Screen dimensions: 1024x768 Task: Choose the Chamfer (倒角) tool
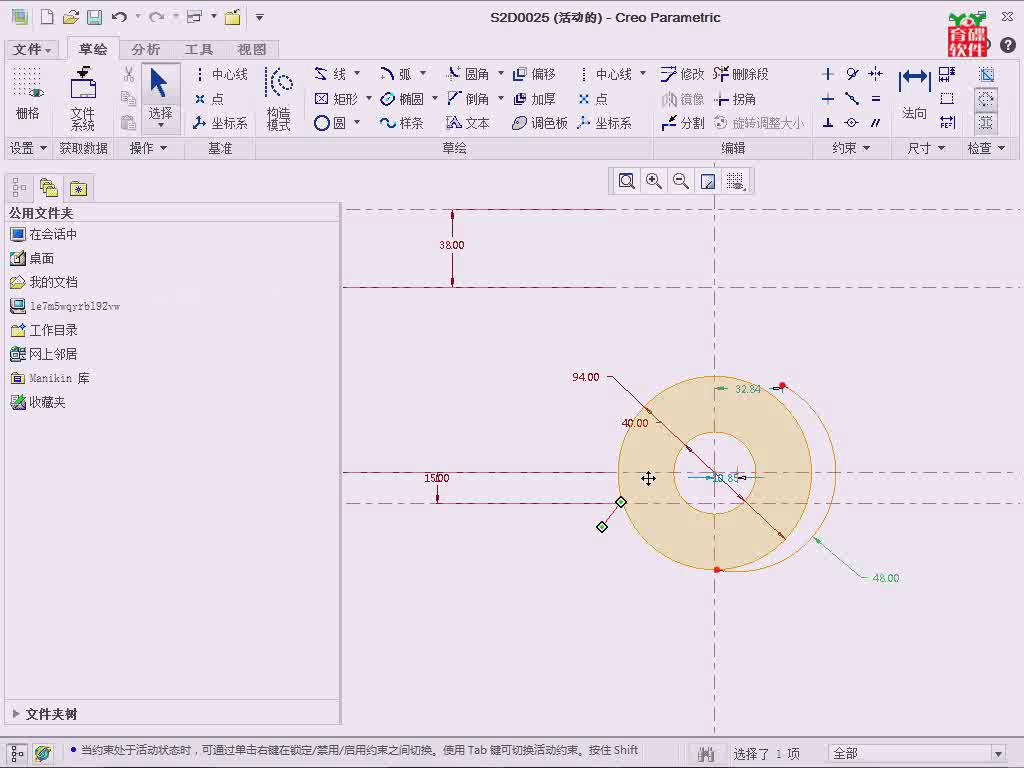pyautogui.click(x=468, y=99)
